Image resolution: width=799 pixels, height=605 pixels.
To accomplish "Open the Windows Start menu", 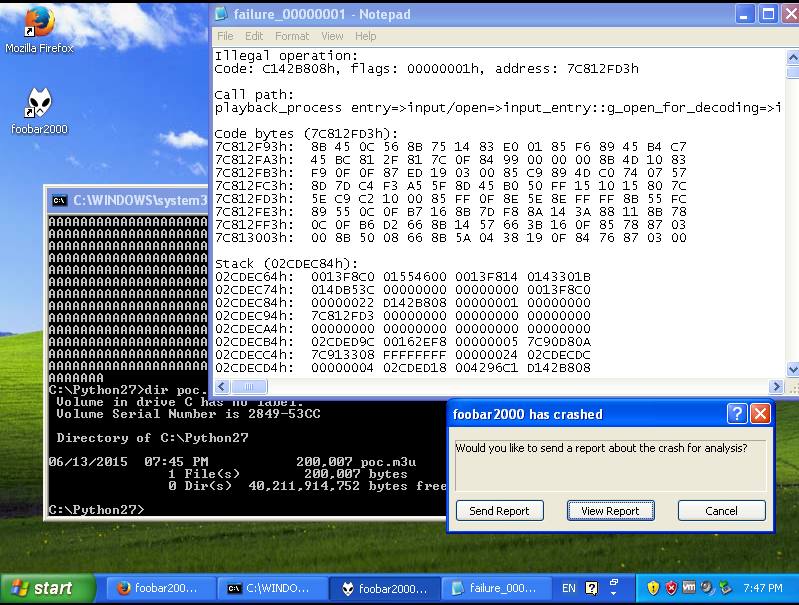I will 47,589.
